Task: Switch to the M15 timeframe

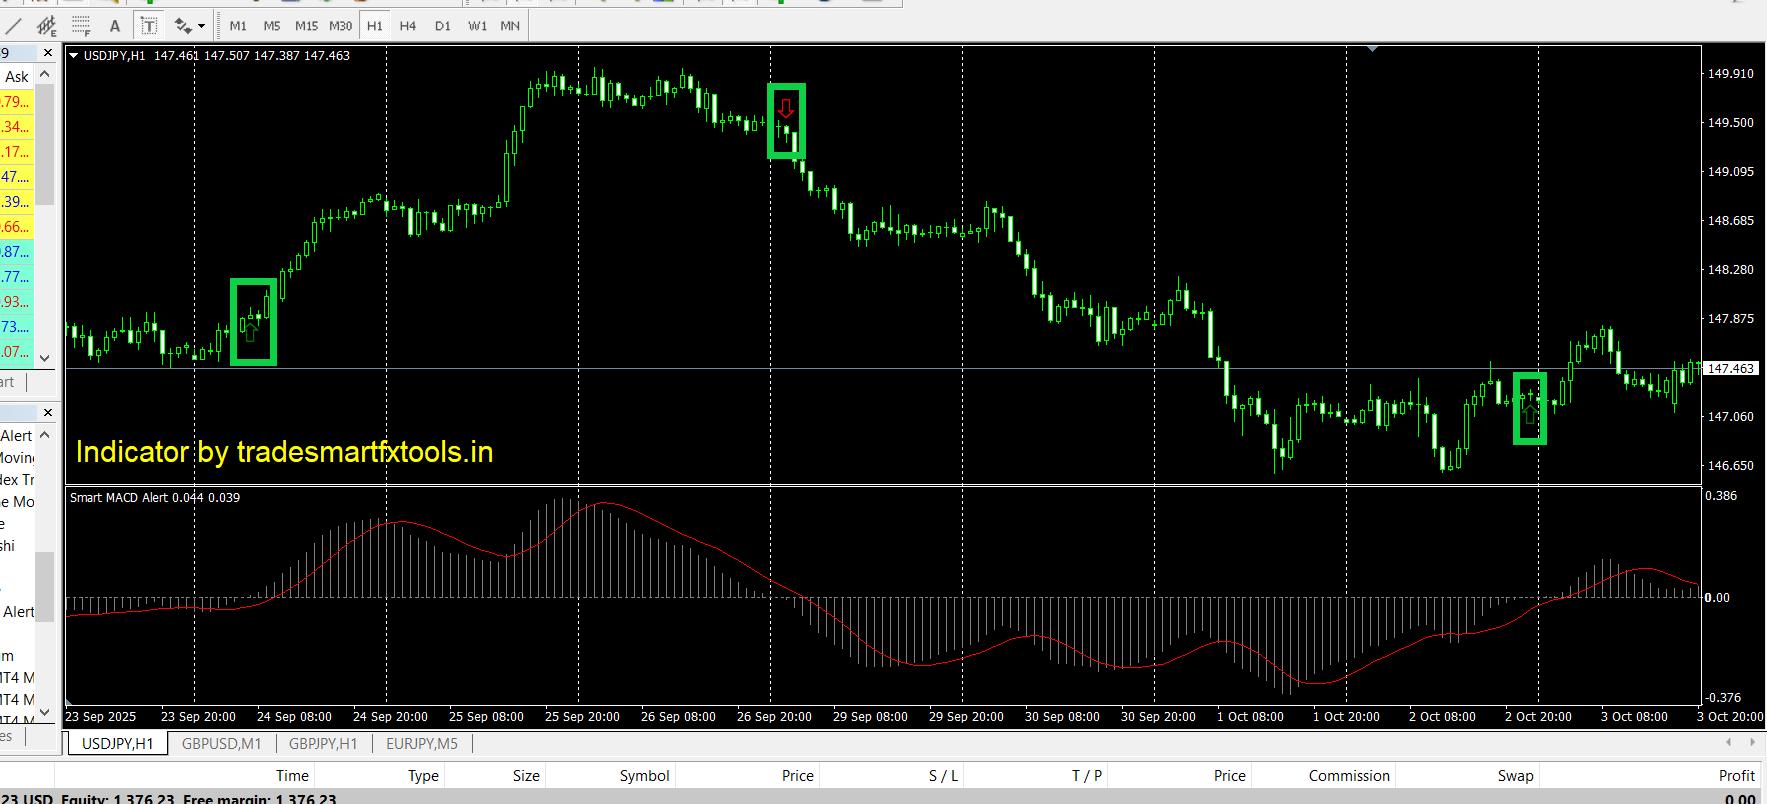Action: 306,26
